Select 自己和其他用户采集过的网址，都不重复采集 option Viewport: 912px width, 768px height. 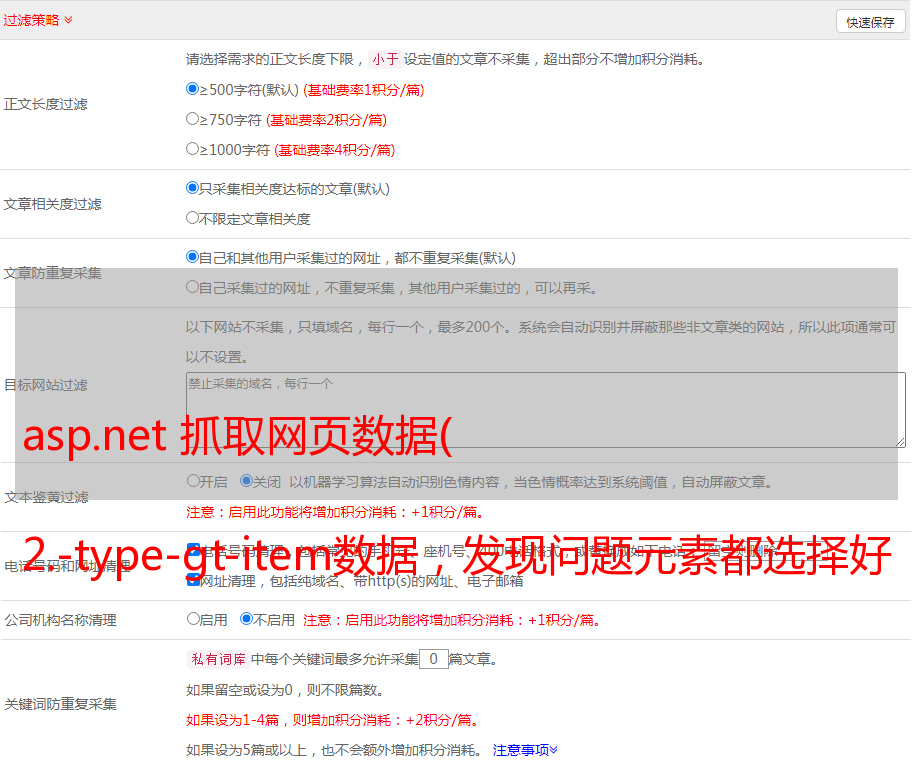193,257
